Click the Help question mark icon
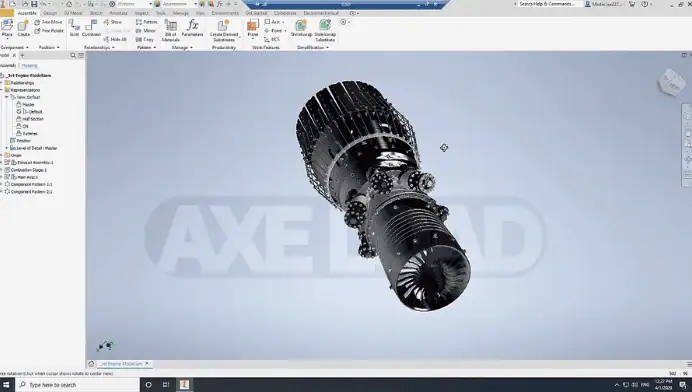The image size is (692, 392). (x=645, y=4)
